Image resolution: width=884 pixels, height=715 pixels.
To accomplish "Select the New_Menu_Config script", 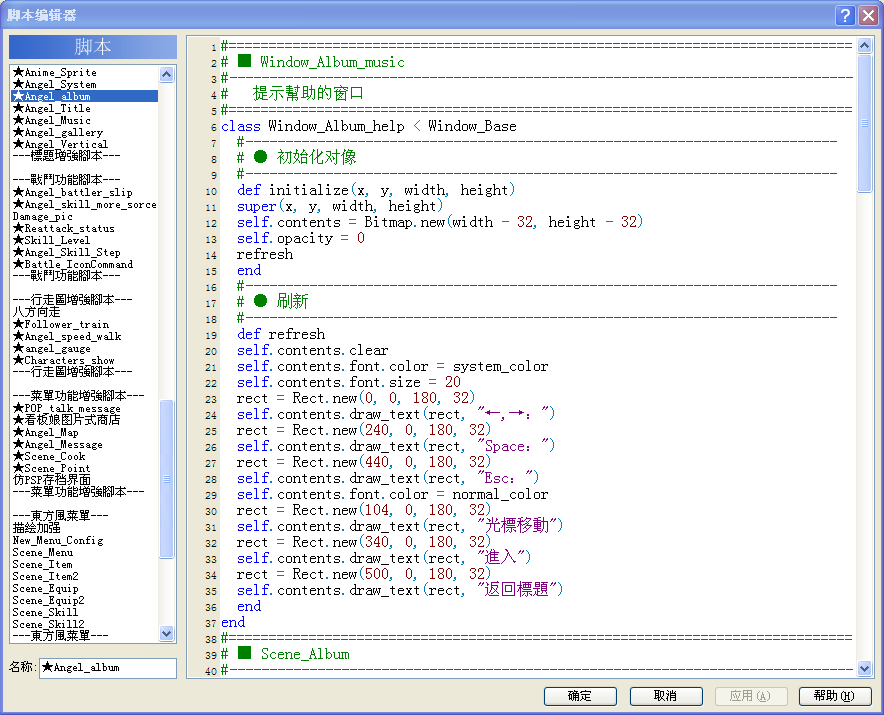I will [85, 540].
